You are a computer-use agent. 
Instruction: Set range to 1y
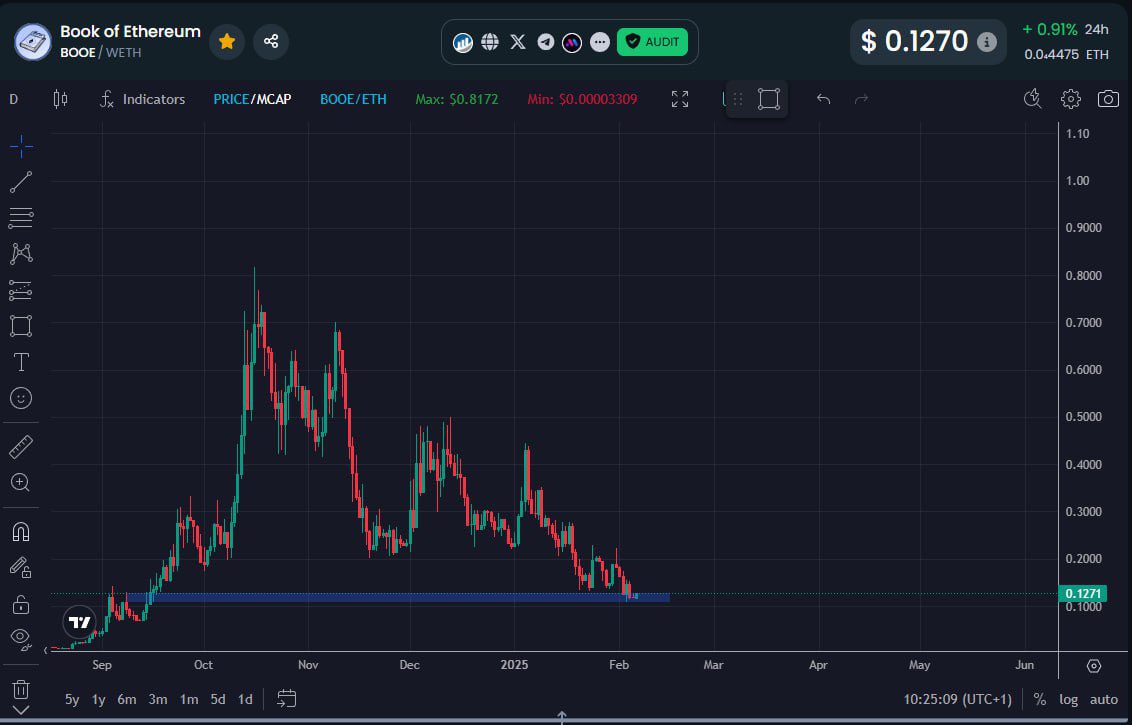[99, 699]
